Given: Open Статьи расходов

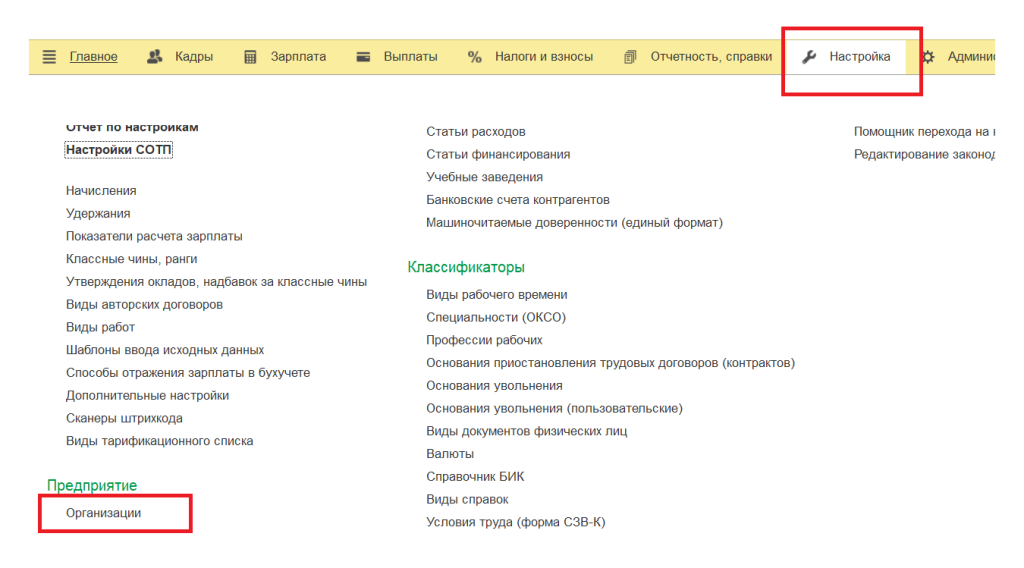Looking at the screenshot, I should (x=475, y=132).
